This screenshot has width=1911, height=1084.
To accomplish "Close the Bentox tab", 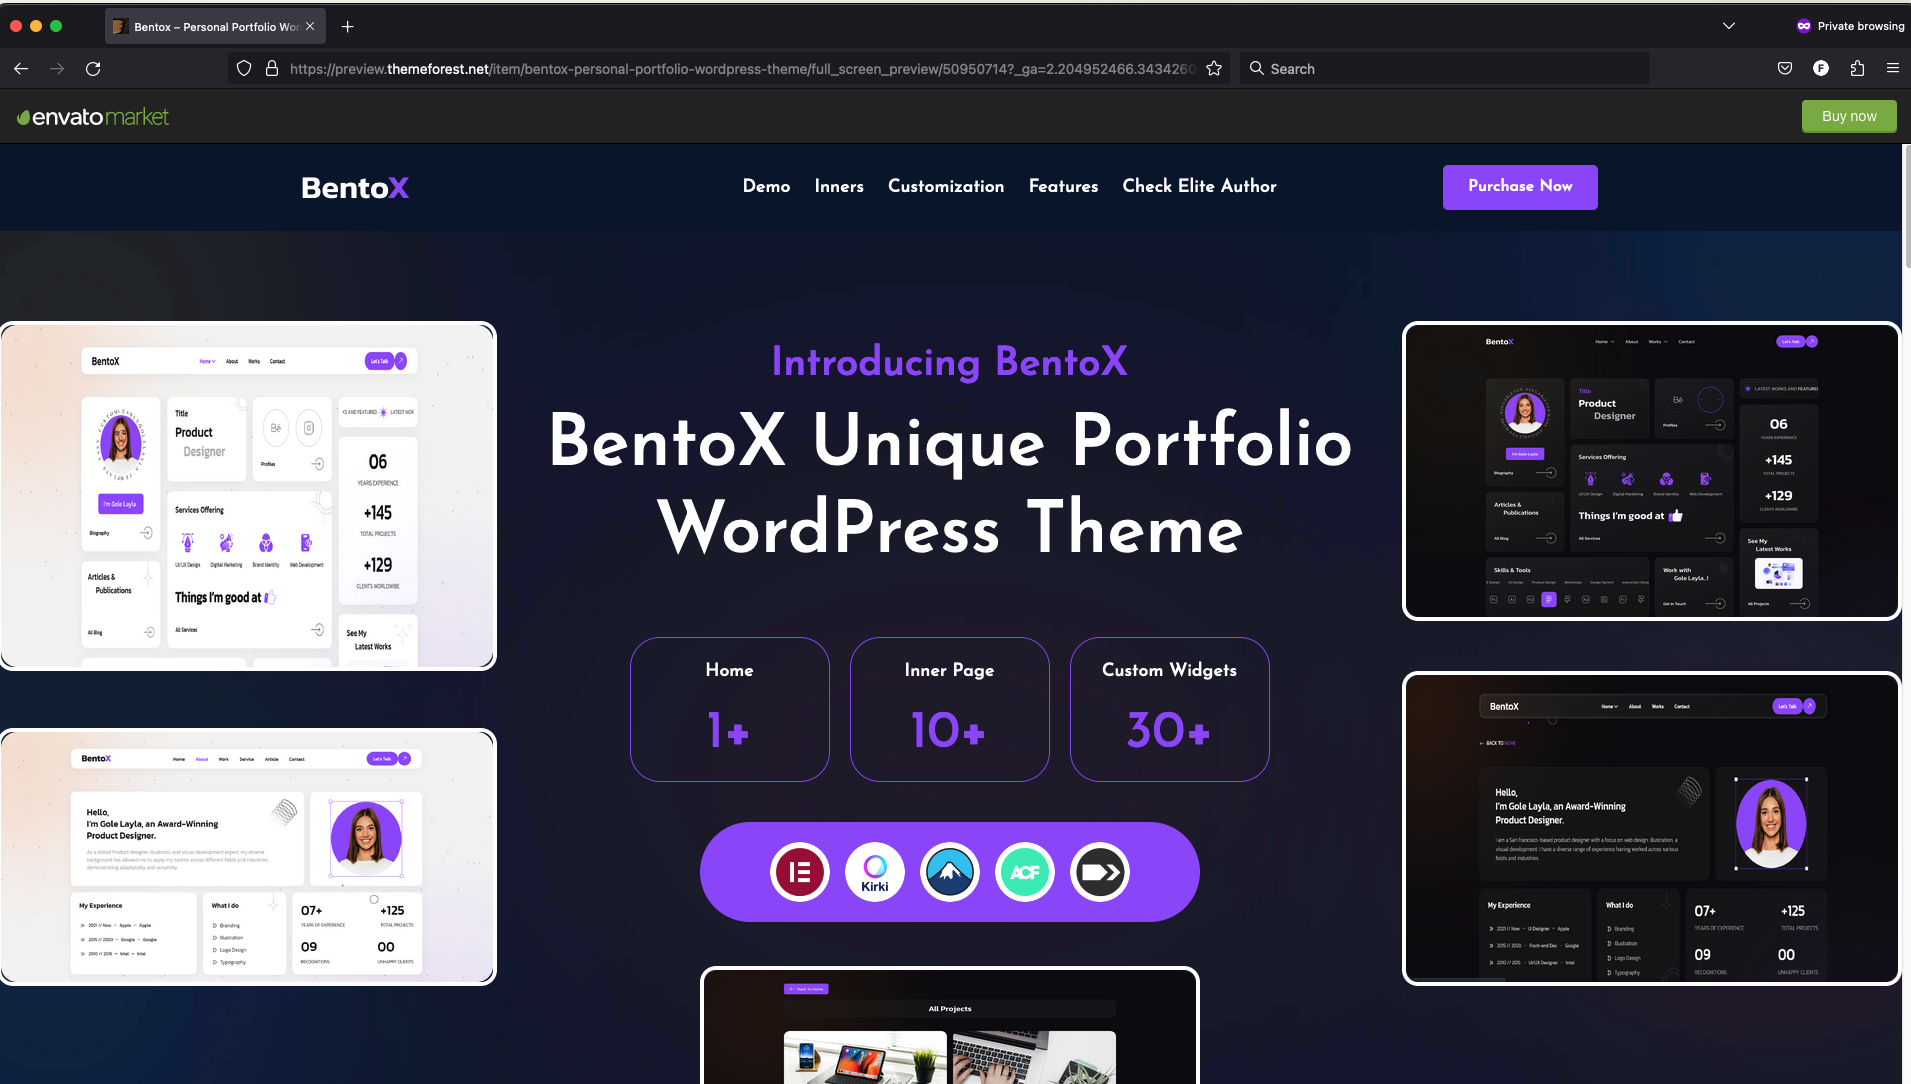I will 310,27.
